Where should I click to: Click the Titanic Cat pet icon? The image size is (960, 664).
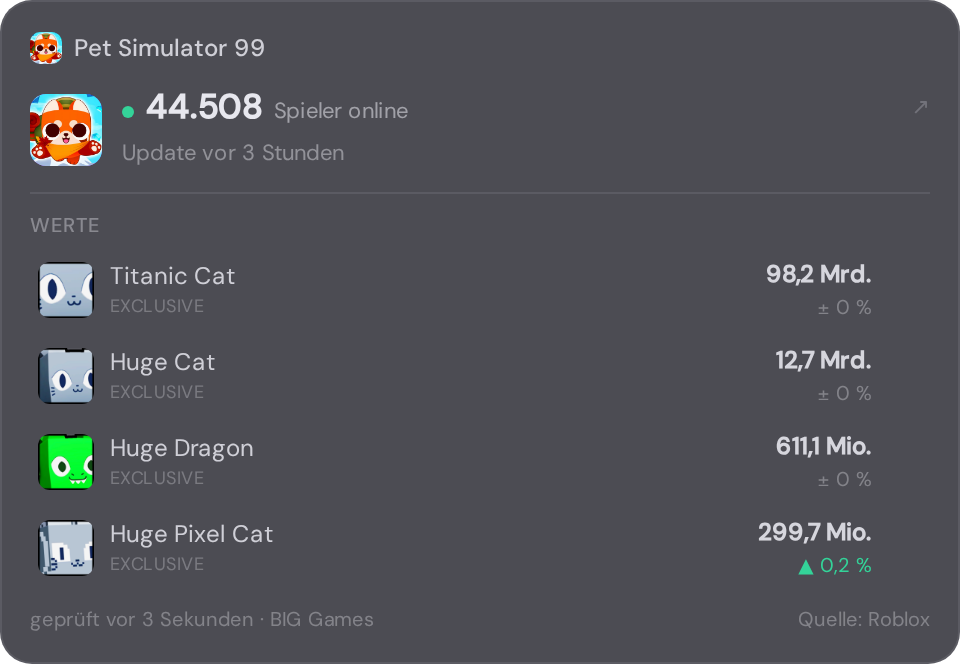coord(66,290)
